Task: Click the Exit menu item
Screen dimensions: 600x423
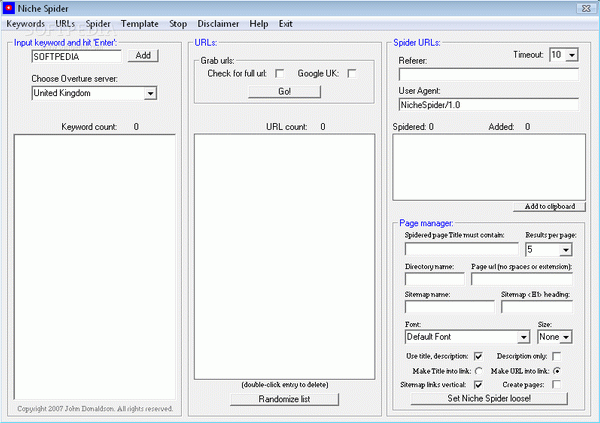Action: (285, 24)
